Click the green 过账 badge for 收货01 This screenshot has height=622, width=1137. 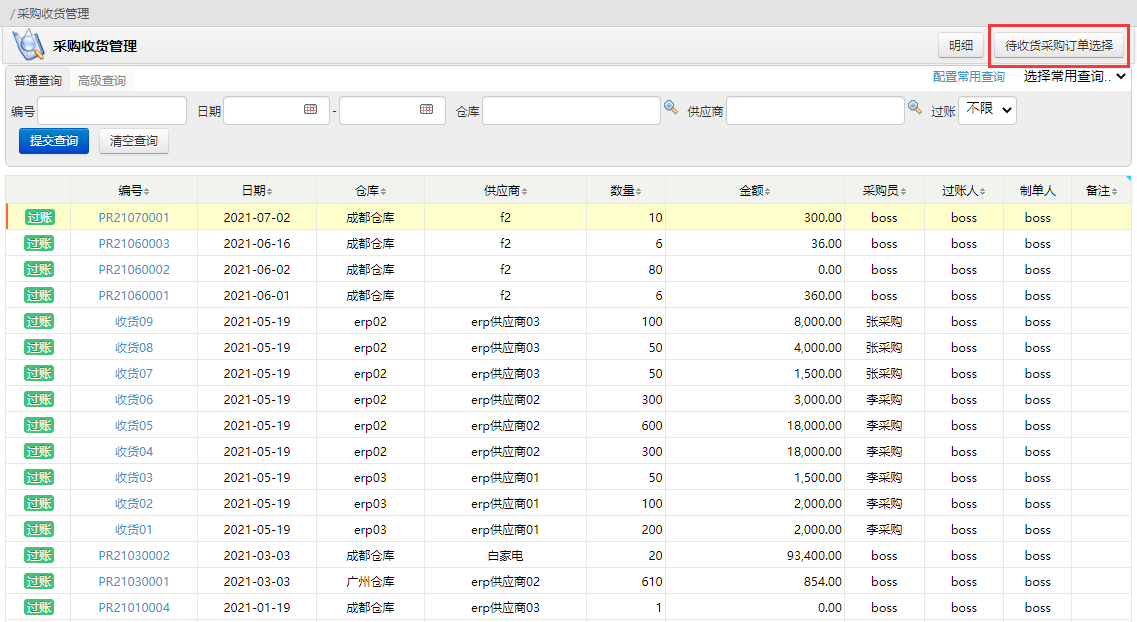tap(39, 530)
